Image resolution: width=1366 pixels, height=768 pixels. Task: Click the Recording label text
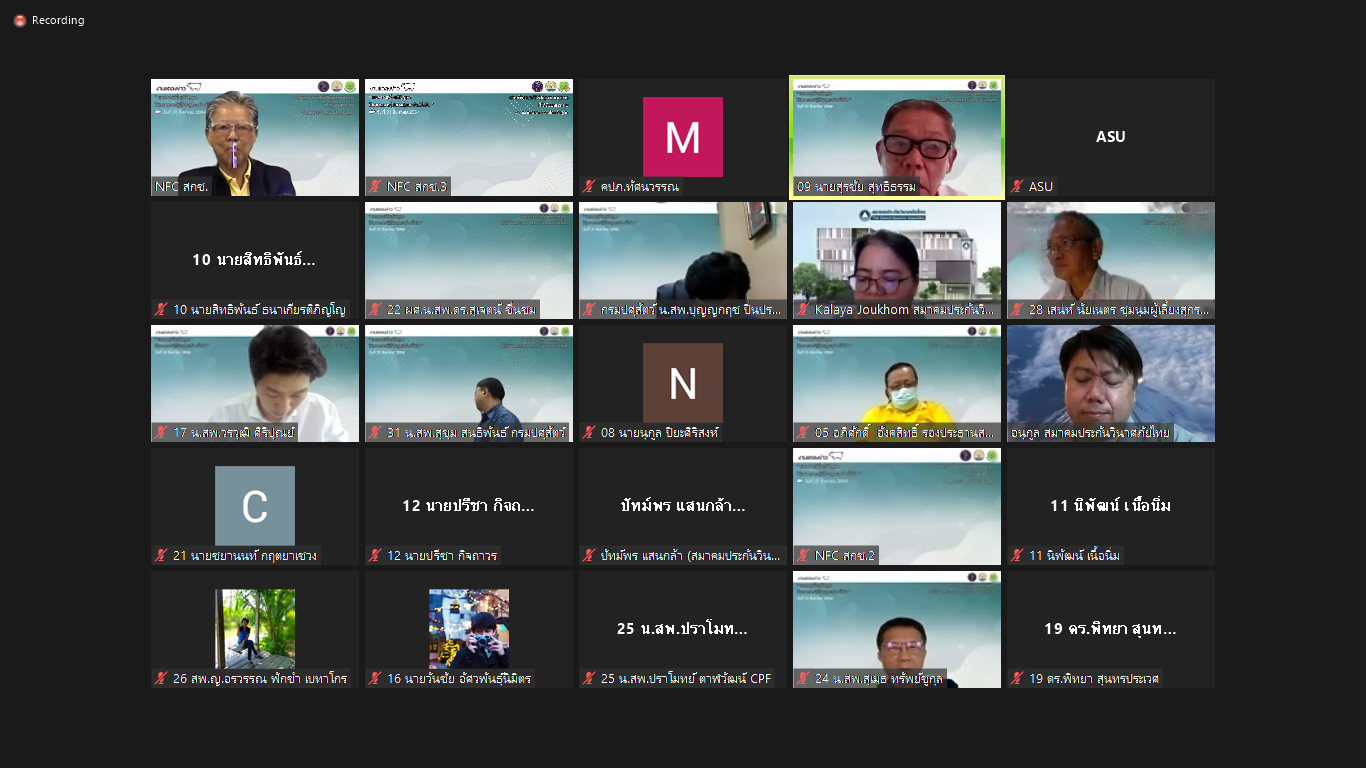[x=58, y=20]
